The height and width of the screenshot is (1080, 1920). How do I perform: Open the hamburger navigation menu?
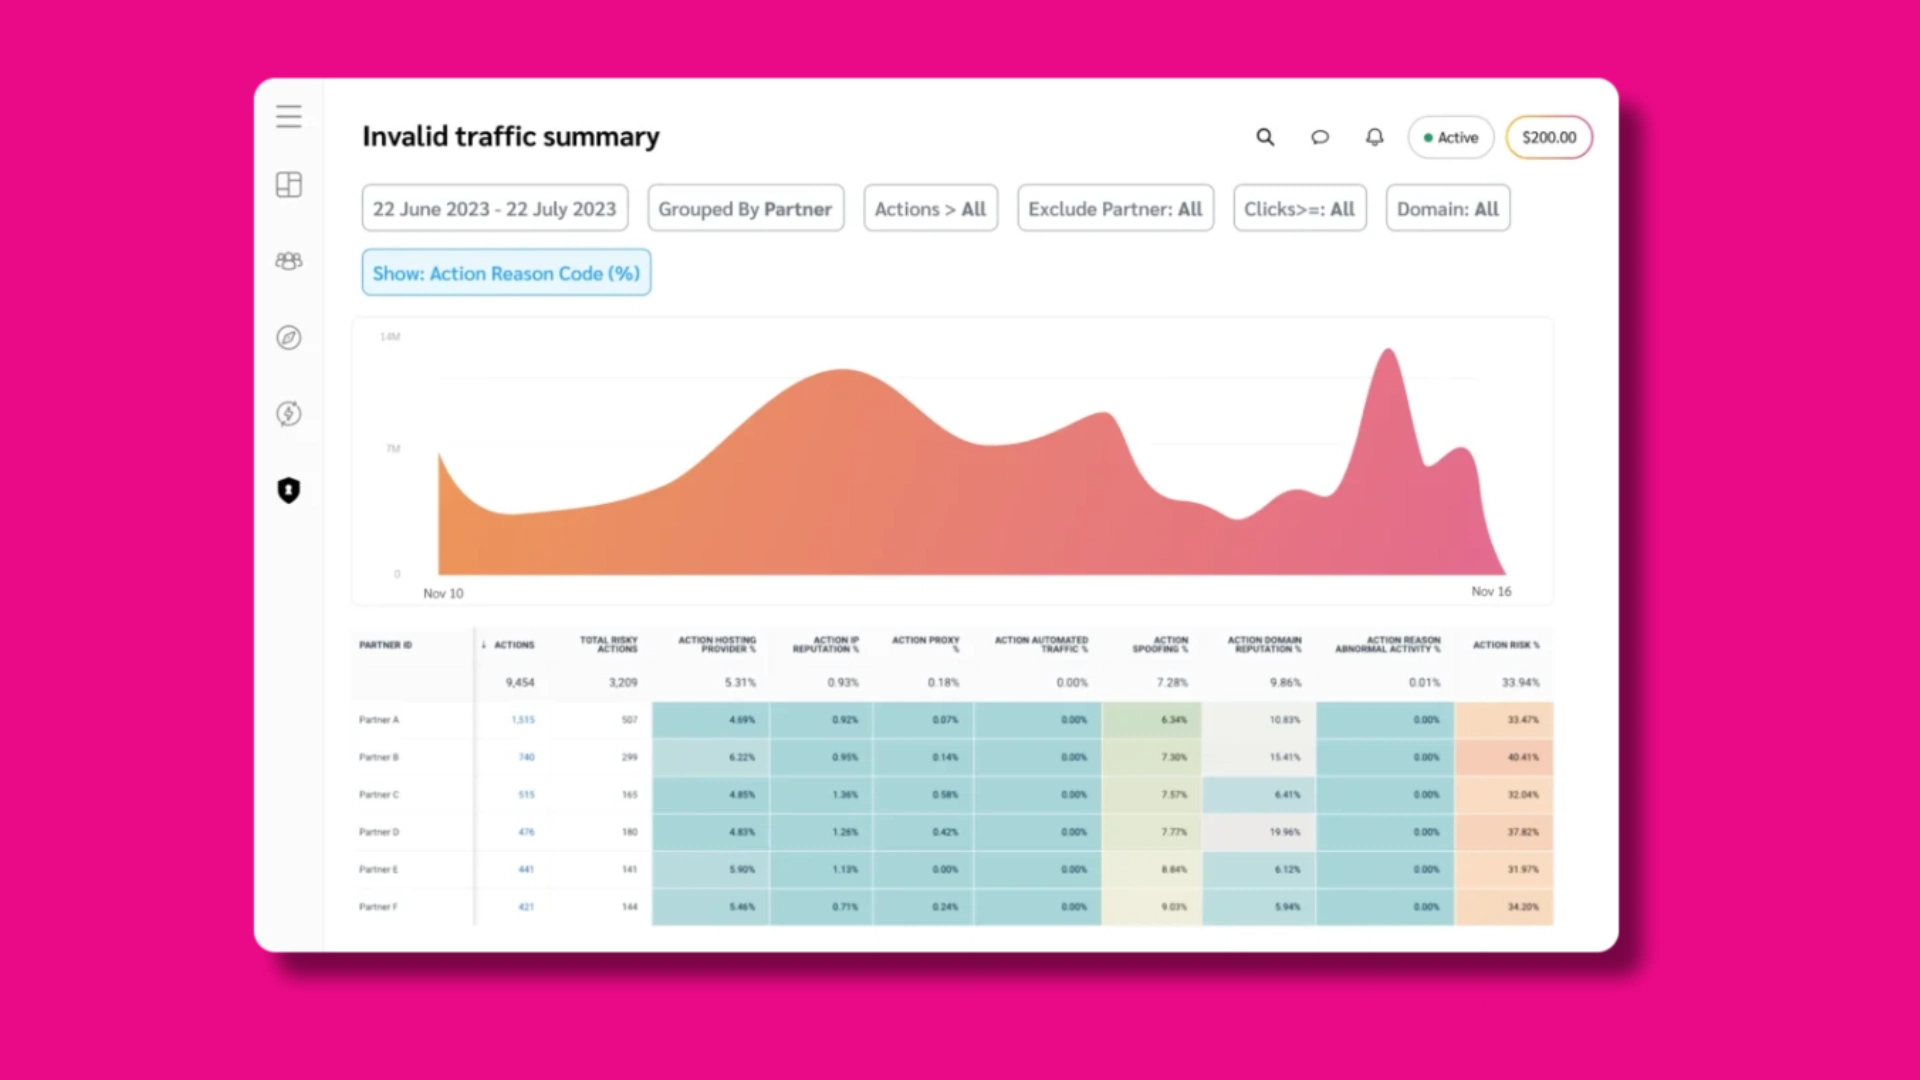288,116
